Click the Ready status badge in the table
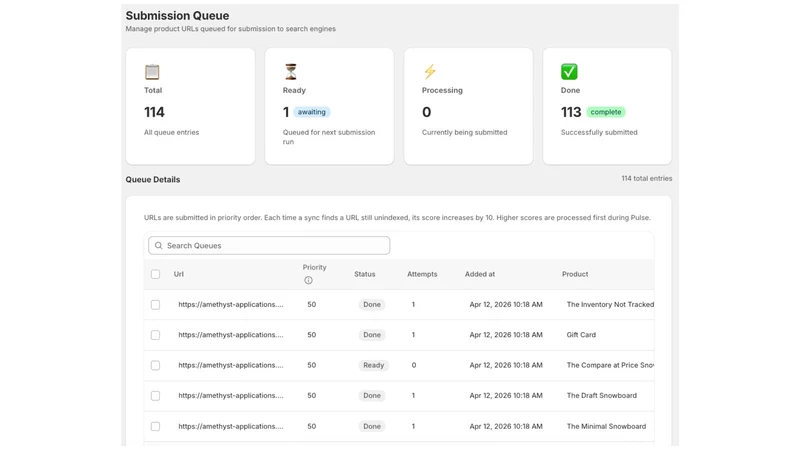800x450 pixels. click(x=373, y=365)
